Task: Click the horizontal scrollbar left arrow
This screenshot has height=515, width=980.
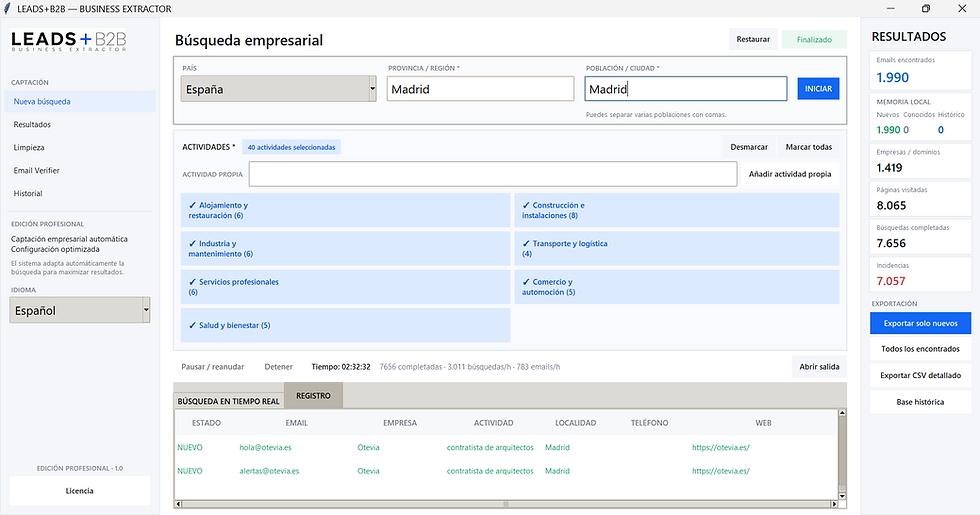Action: click(x=178, y=504)
